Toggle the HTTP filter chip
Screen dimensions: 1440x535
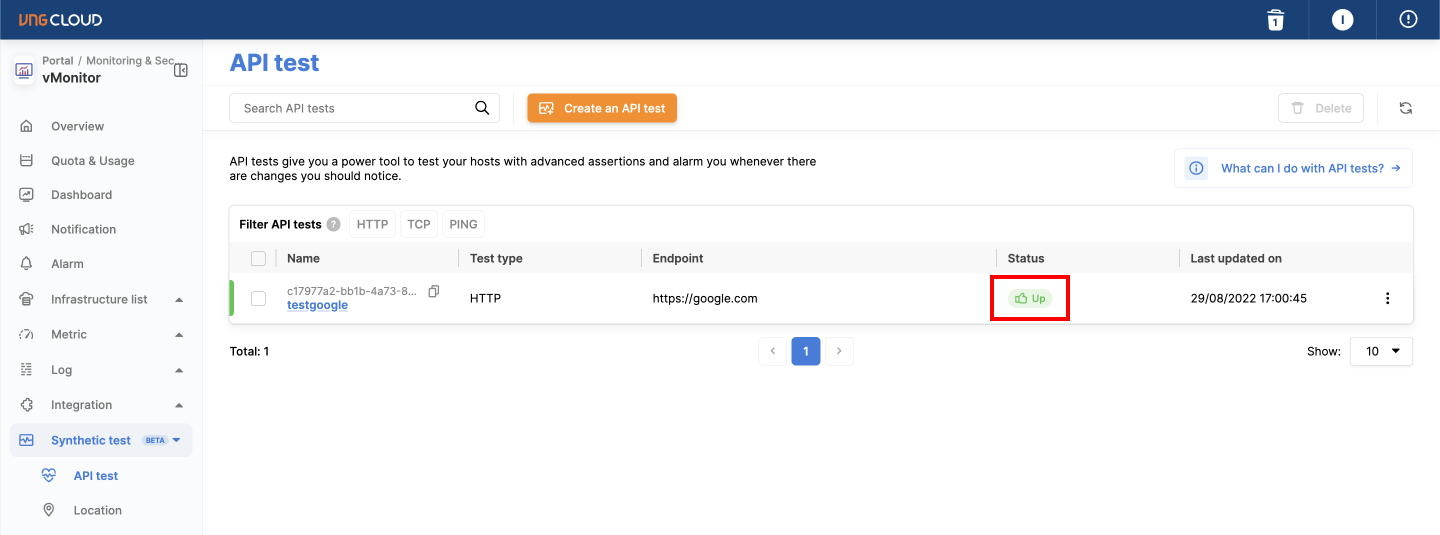tap(372, 224)
